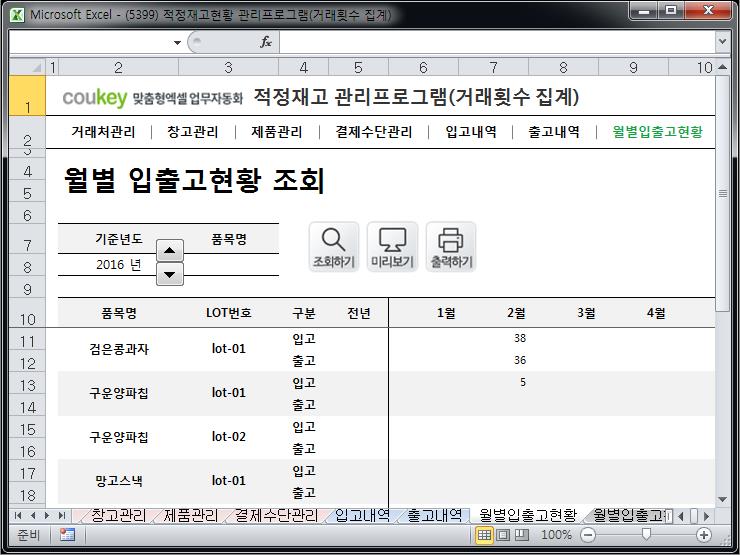Select the lot-02 cell

click(x=229, y=437)
